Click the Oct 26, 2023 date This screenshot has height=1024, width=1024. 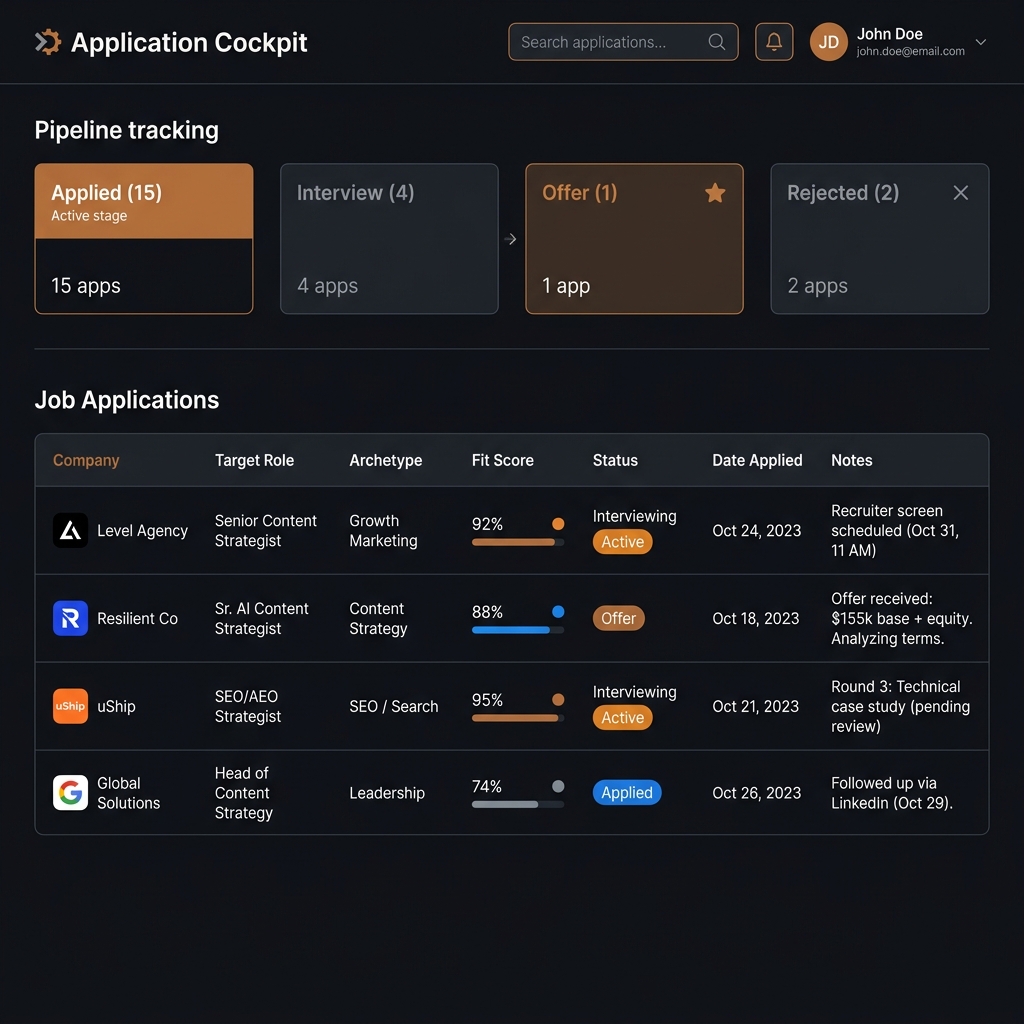(x=756, y=792)
